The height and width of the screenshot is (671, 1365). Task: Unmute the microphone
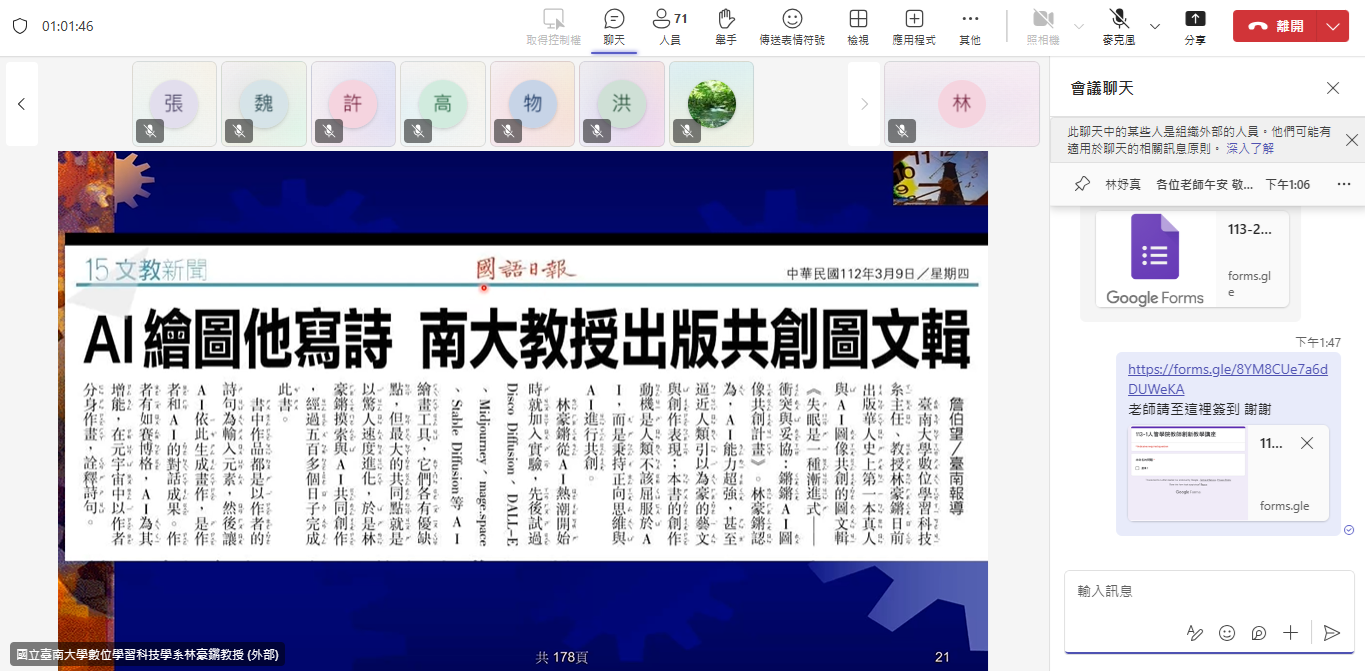(x=1118, y=27)
